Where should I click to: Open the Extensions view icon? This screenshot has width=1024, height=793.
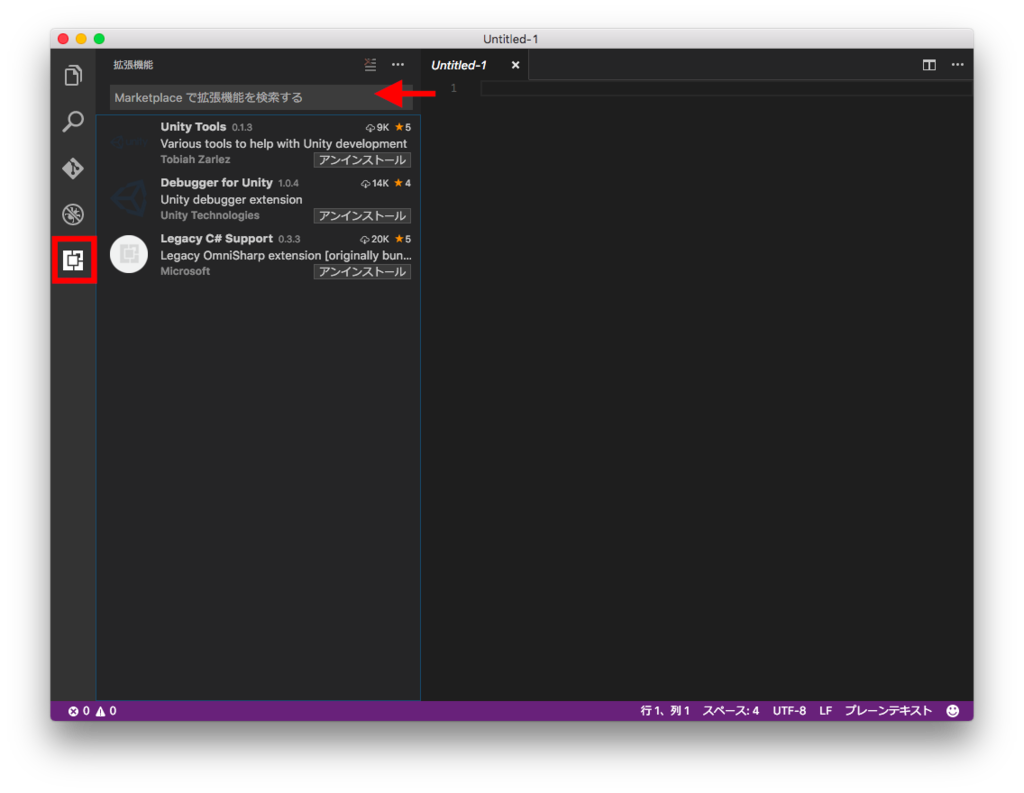[x=74, y=260]
